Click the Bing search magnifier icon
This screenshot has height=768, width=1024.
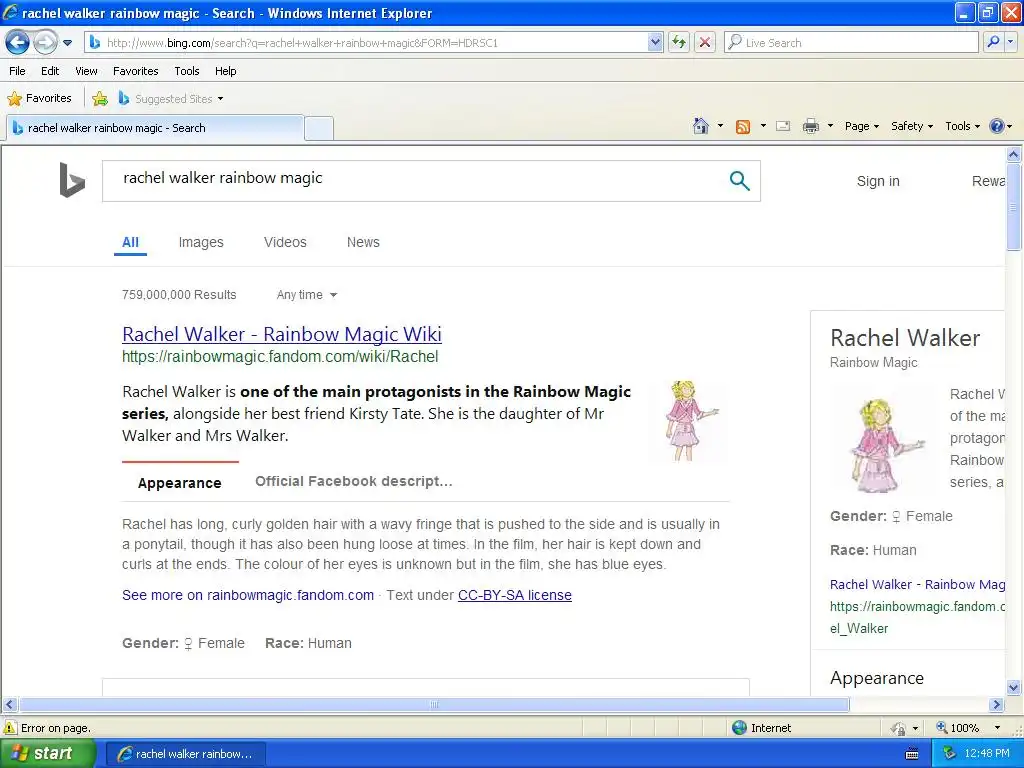(739, 181)
